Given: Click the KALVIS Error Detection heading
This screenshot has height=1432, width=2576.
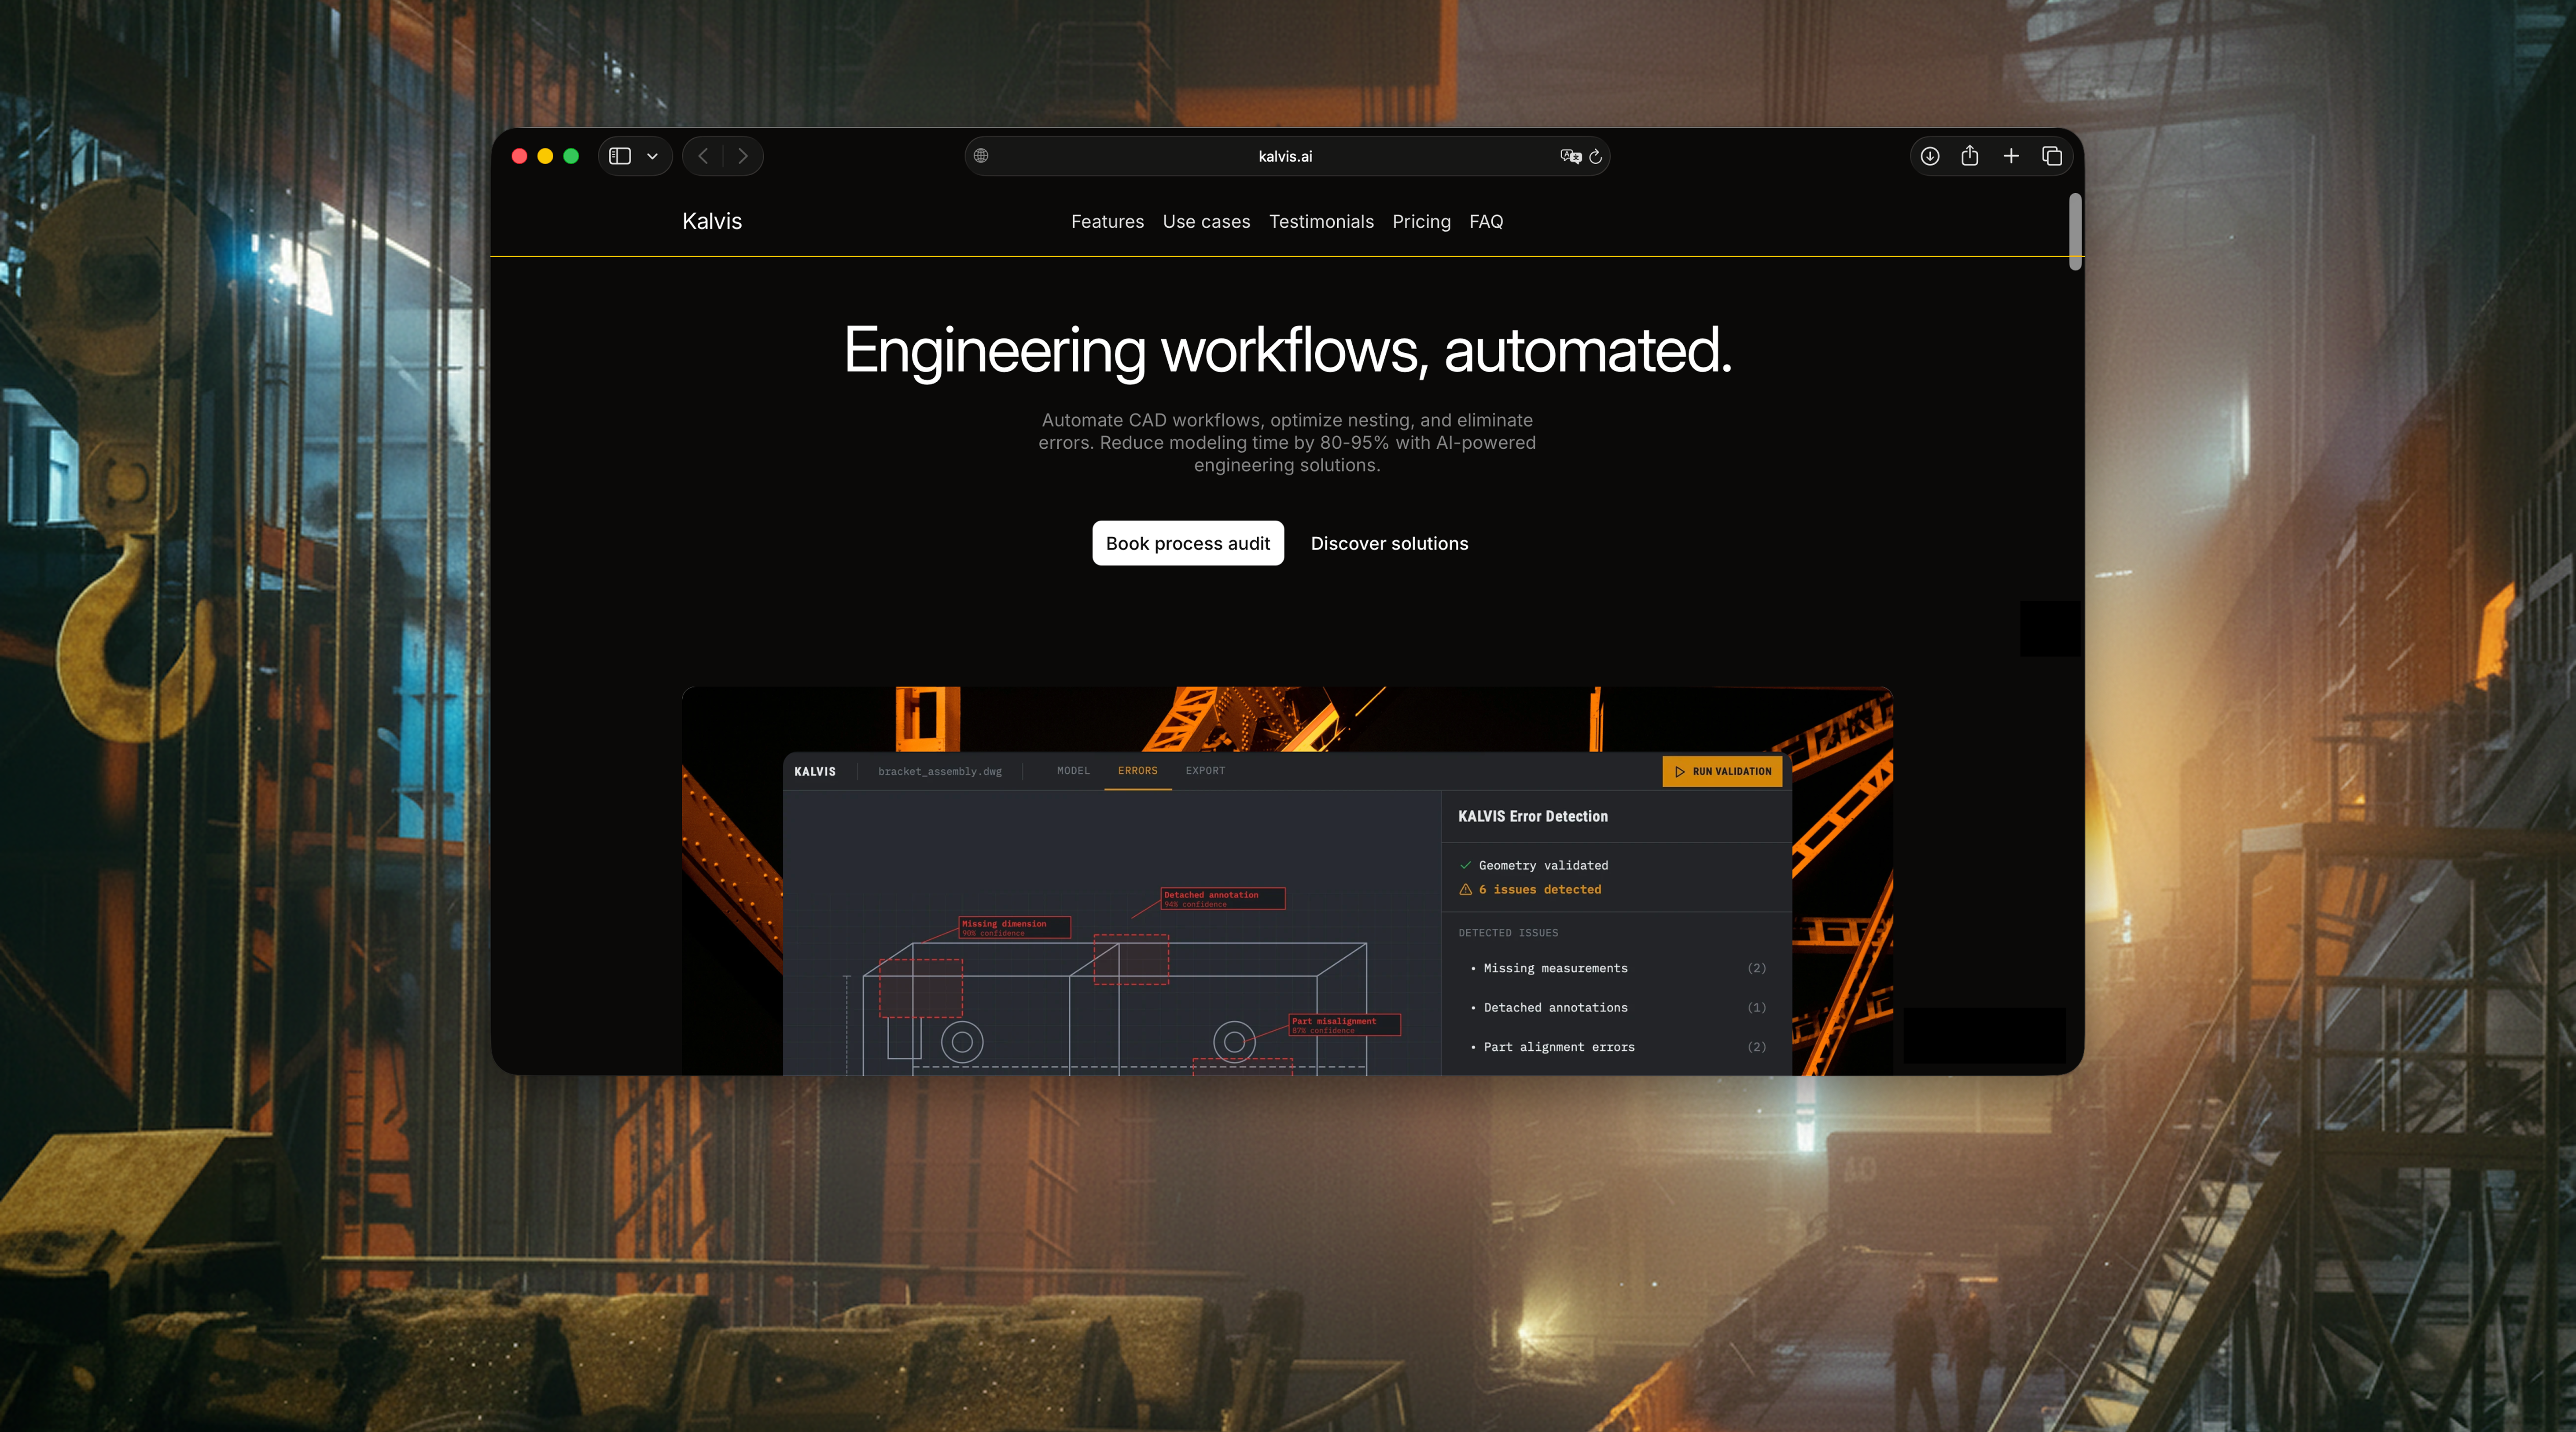Looking at the screenshot, I should [1533, 816].
